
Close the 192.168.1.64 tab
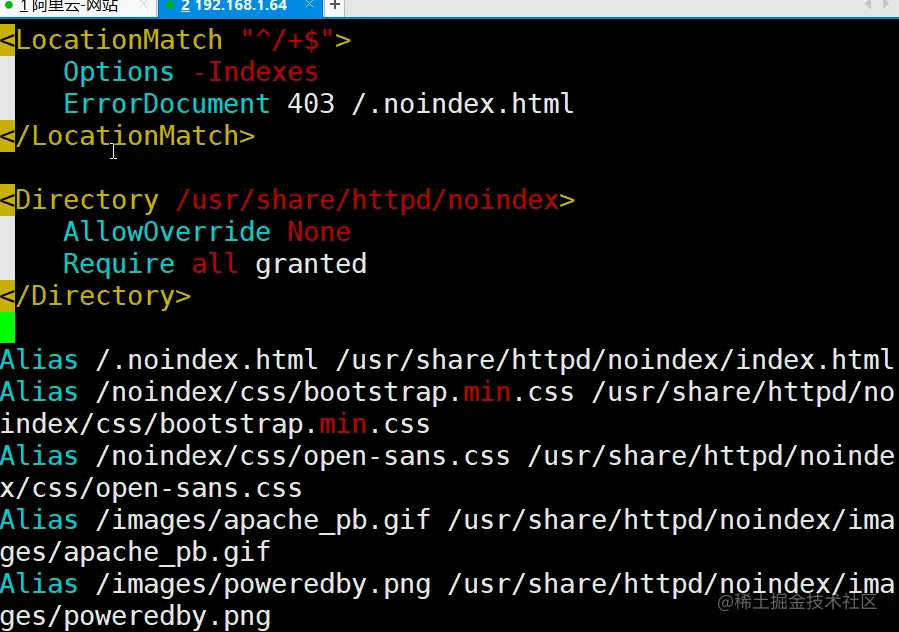coord(310,5)
